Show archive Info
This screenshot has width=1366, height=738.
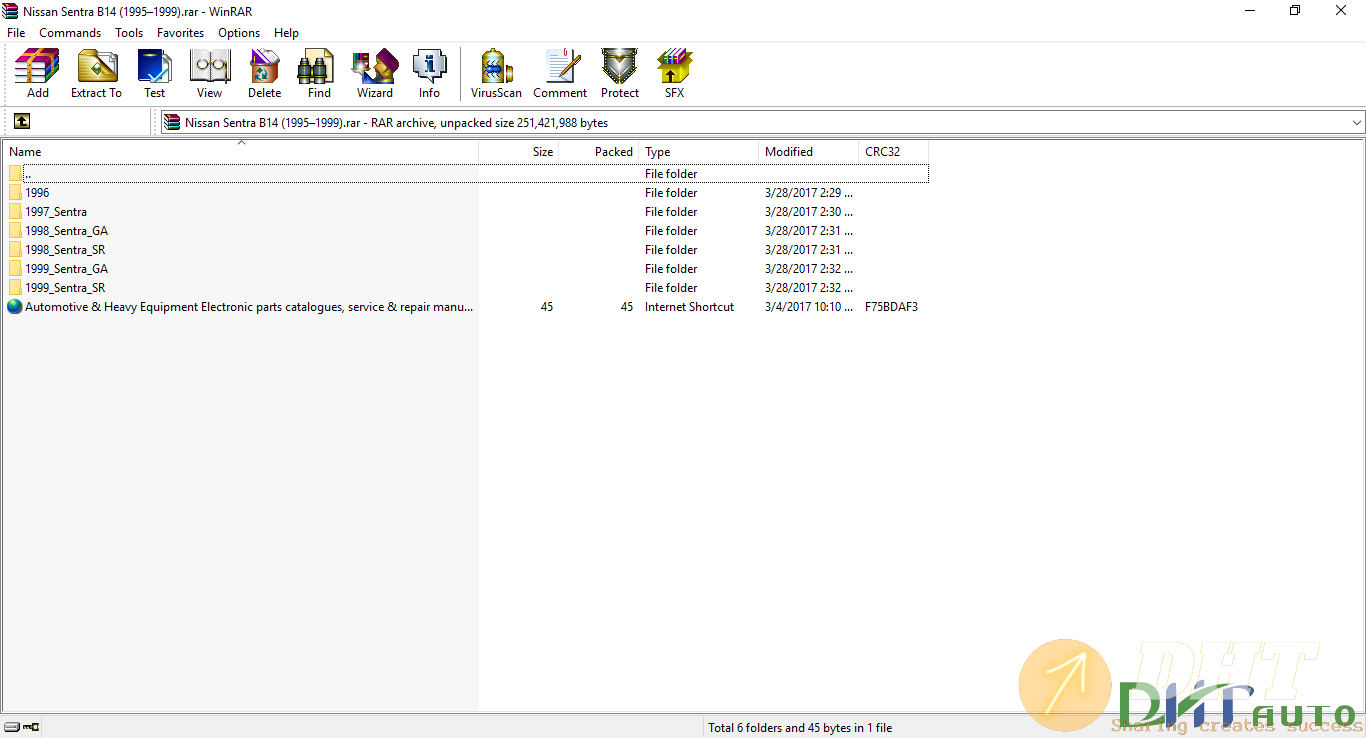[429, 74]
